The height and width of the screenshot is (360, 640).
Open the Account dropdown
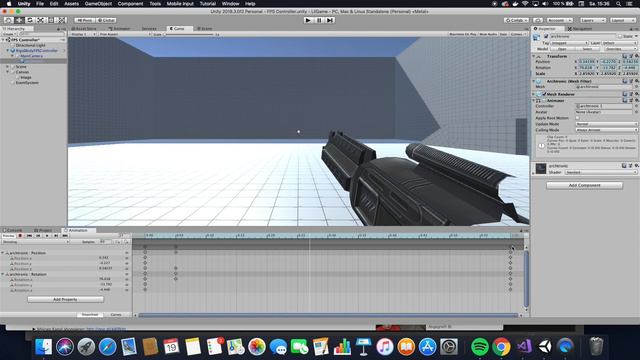click(560, 20)
